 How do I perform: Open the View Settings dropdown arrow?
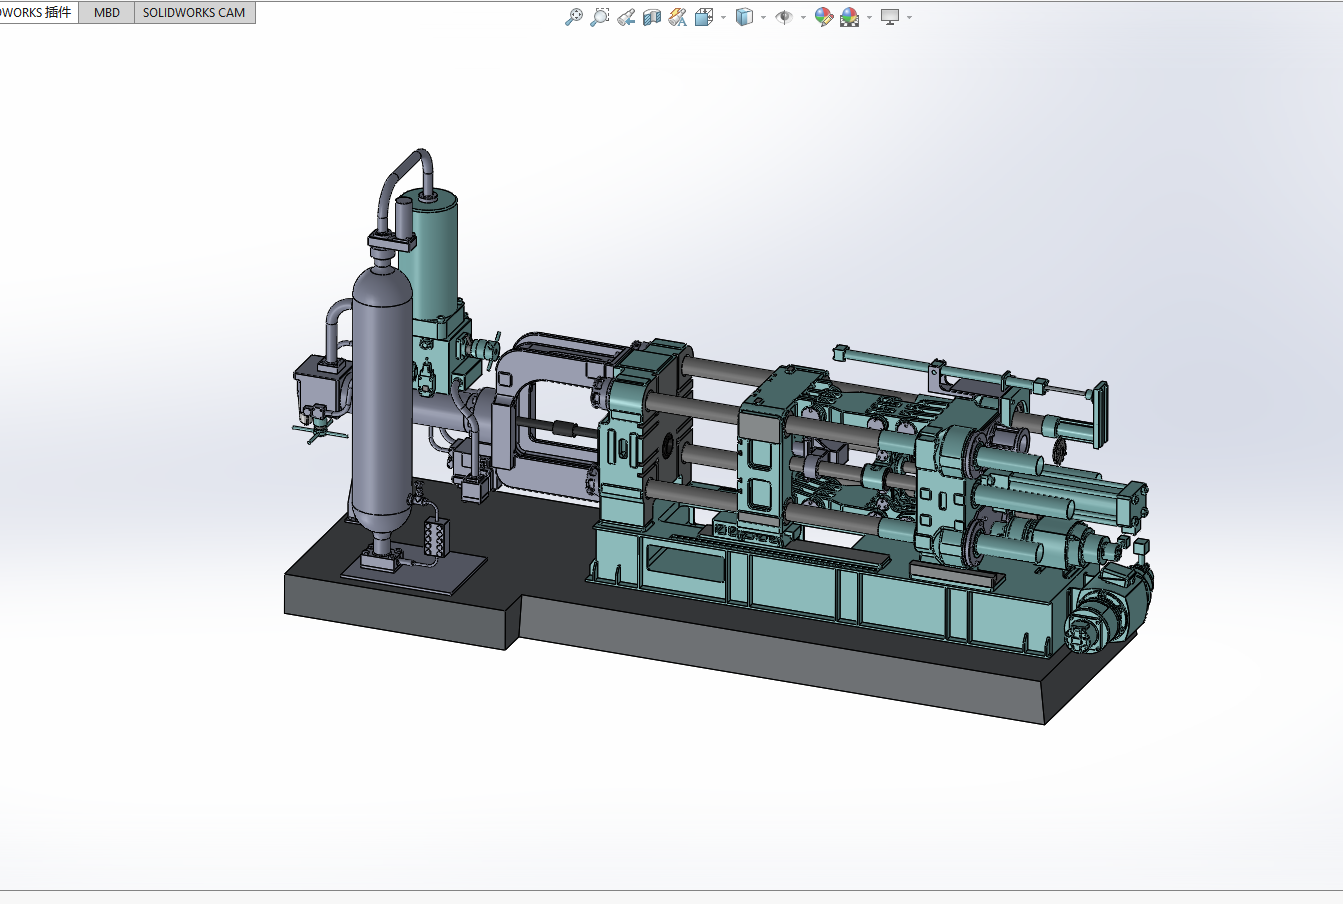coord(909,17)
